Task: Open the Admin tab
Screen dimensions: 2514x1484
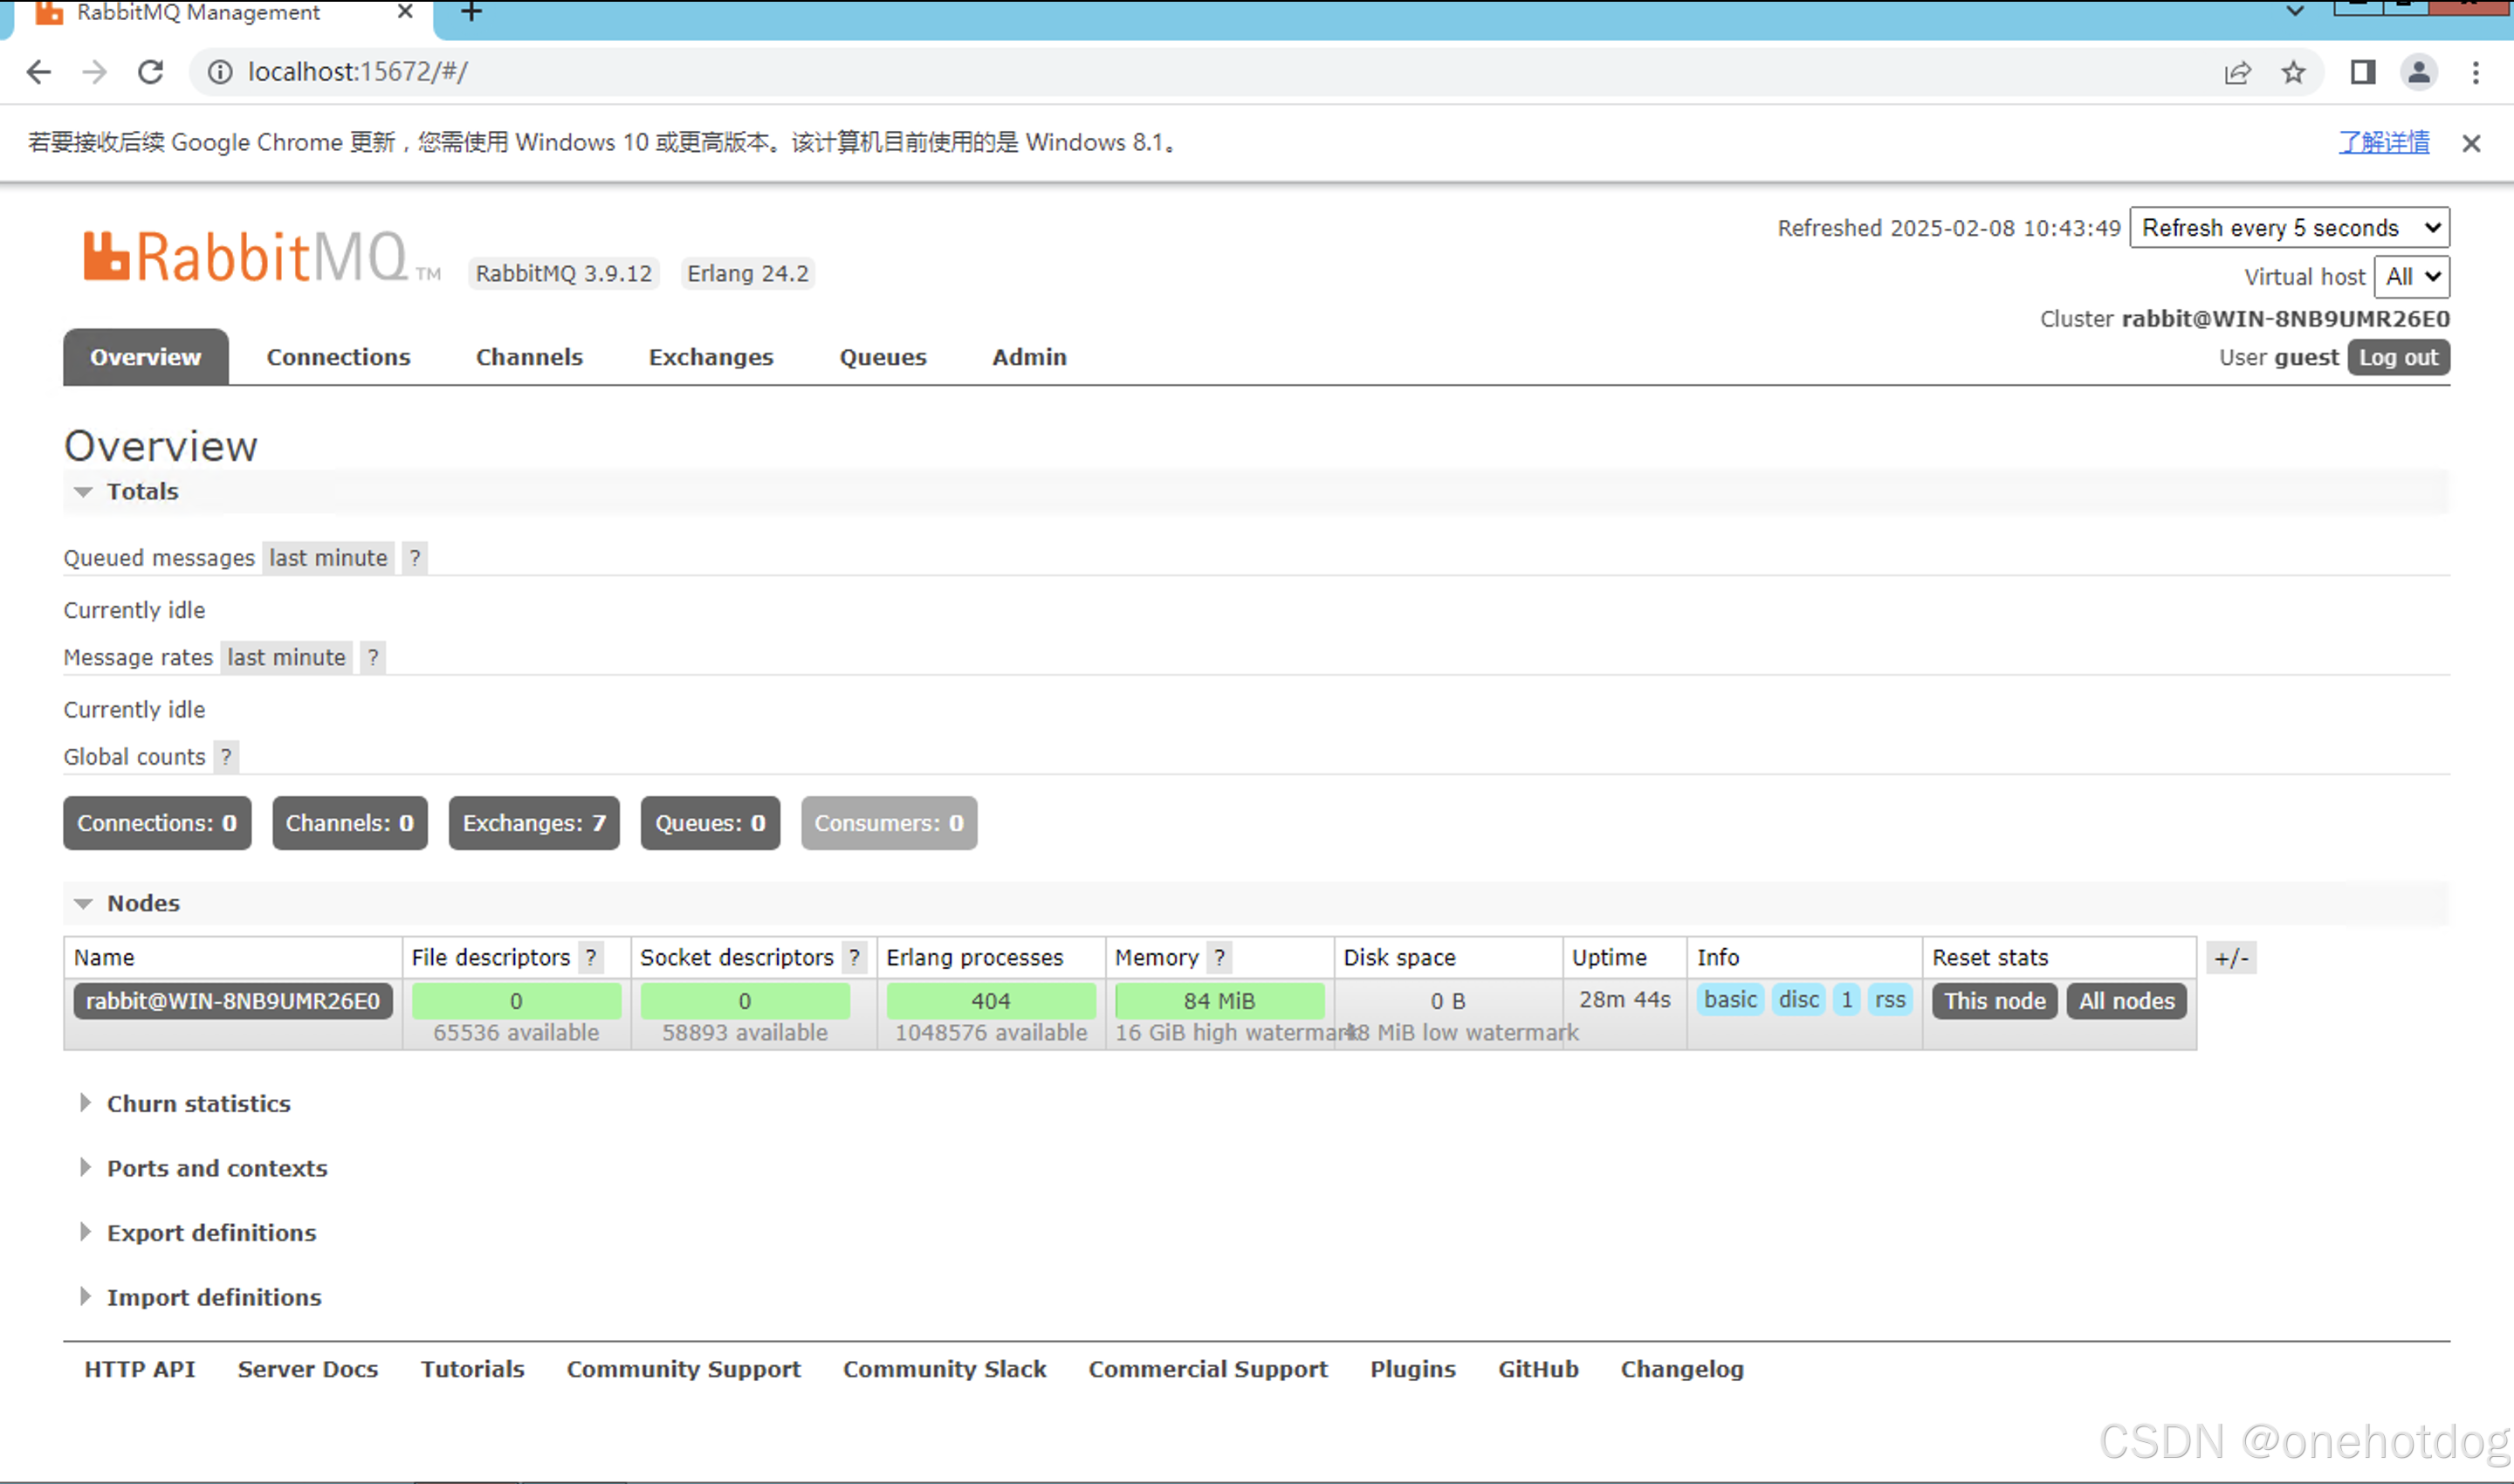Action: pos(1028,357)
